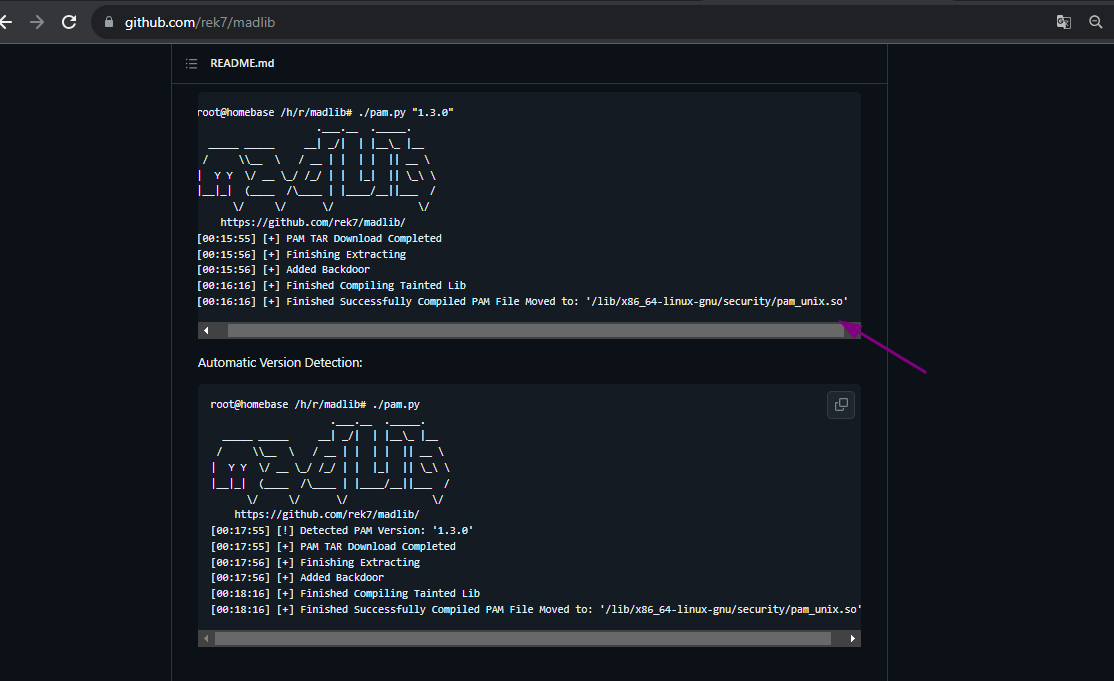View site info via padlock icon
This screenshot has width=1114, height=681.
109,22
